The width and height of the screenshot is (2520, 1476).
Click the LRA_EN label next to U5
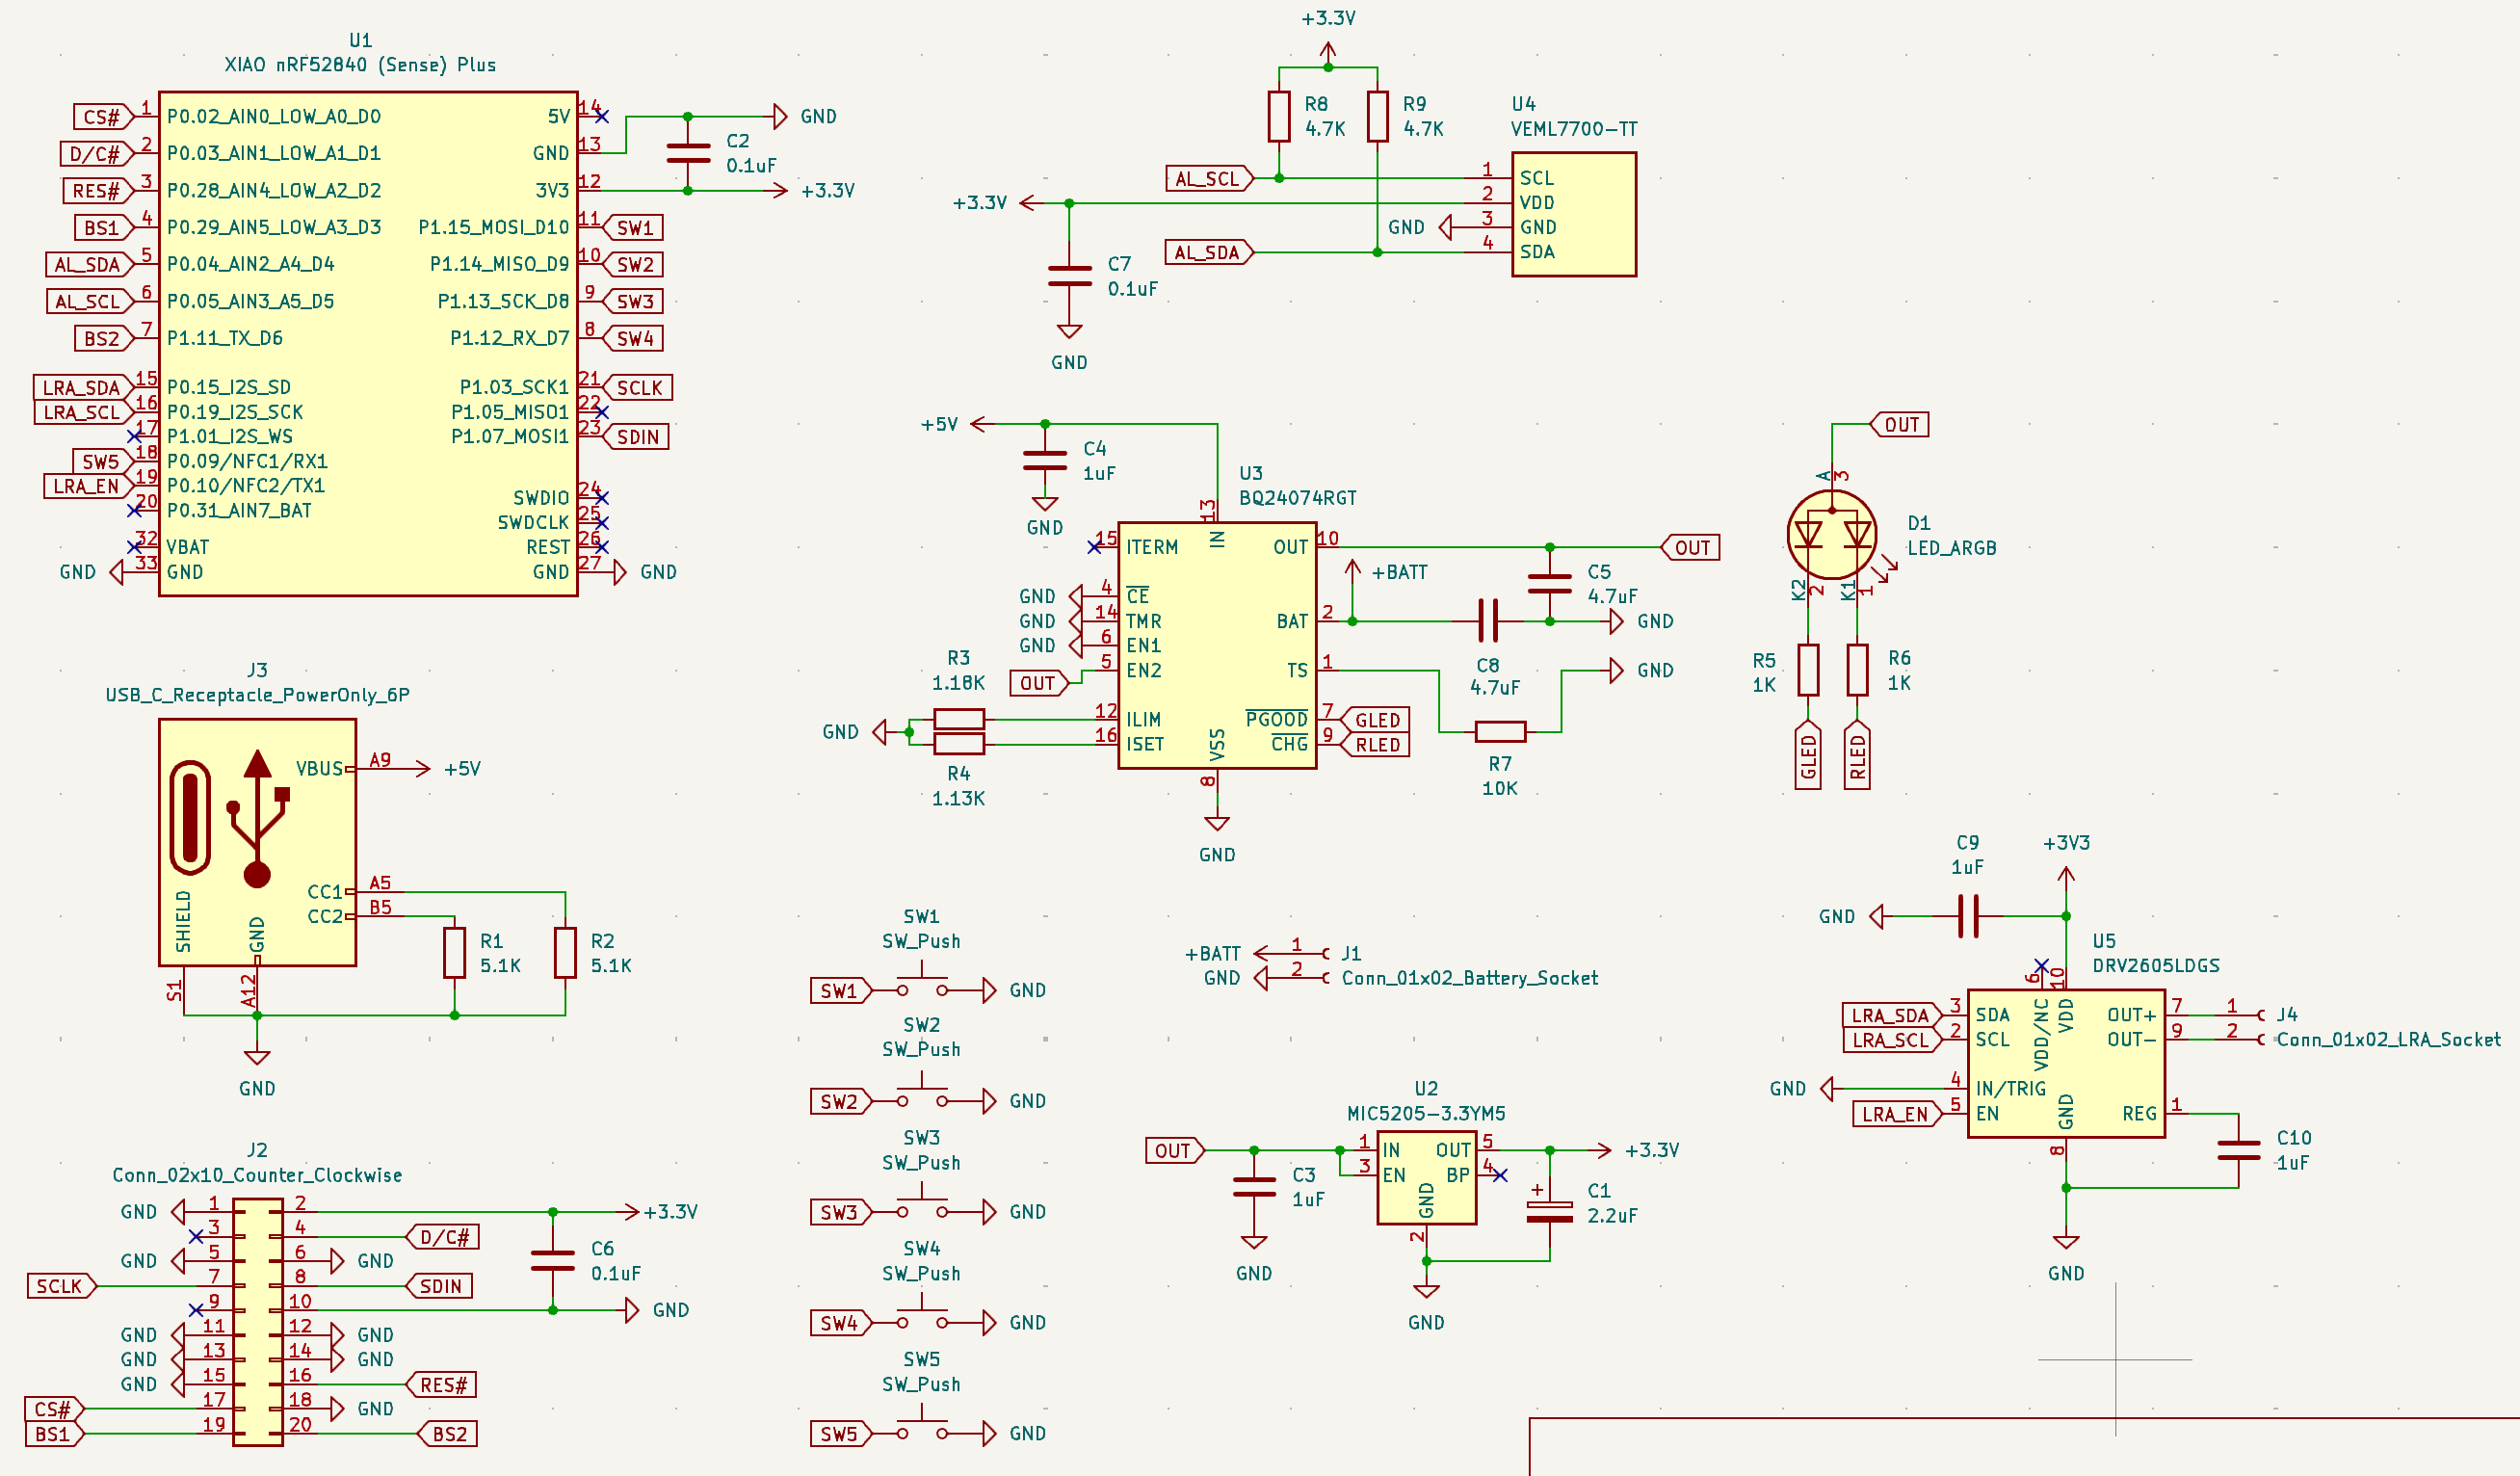tap(1896, 1114)
